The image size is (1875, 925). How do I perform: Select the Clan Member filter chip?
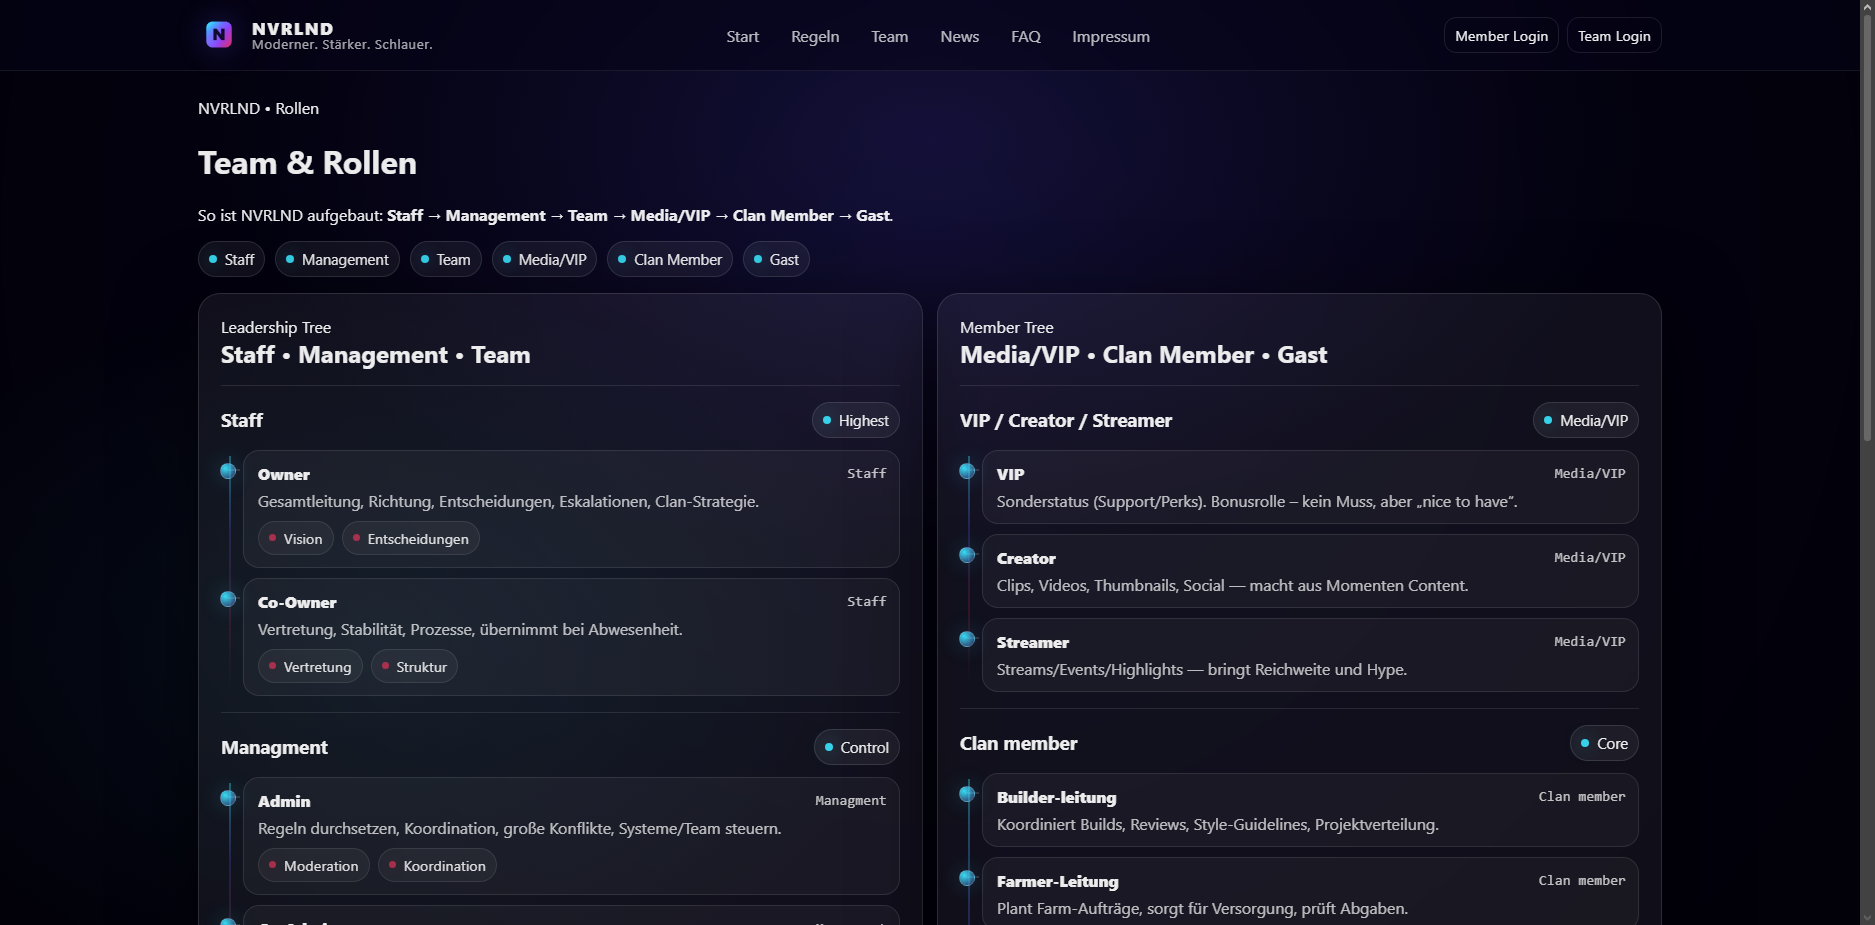(x=669, y=260)
